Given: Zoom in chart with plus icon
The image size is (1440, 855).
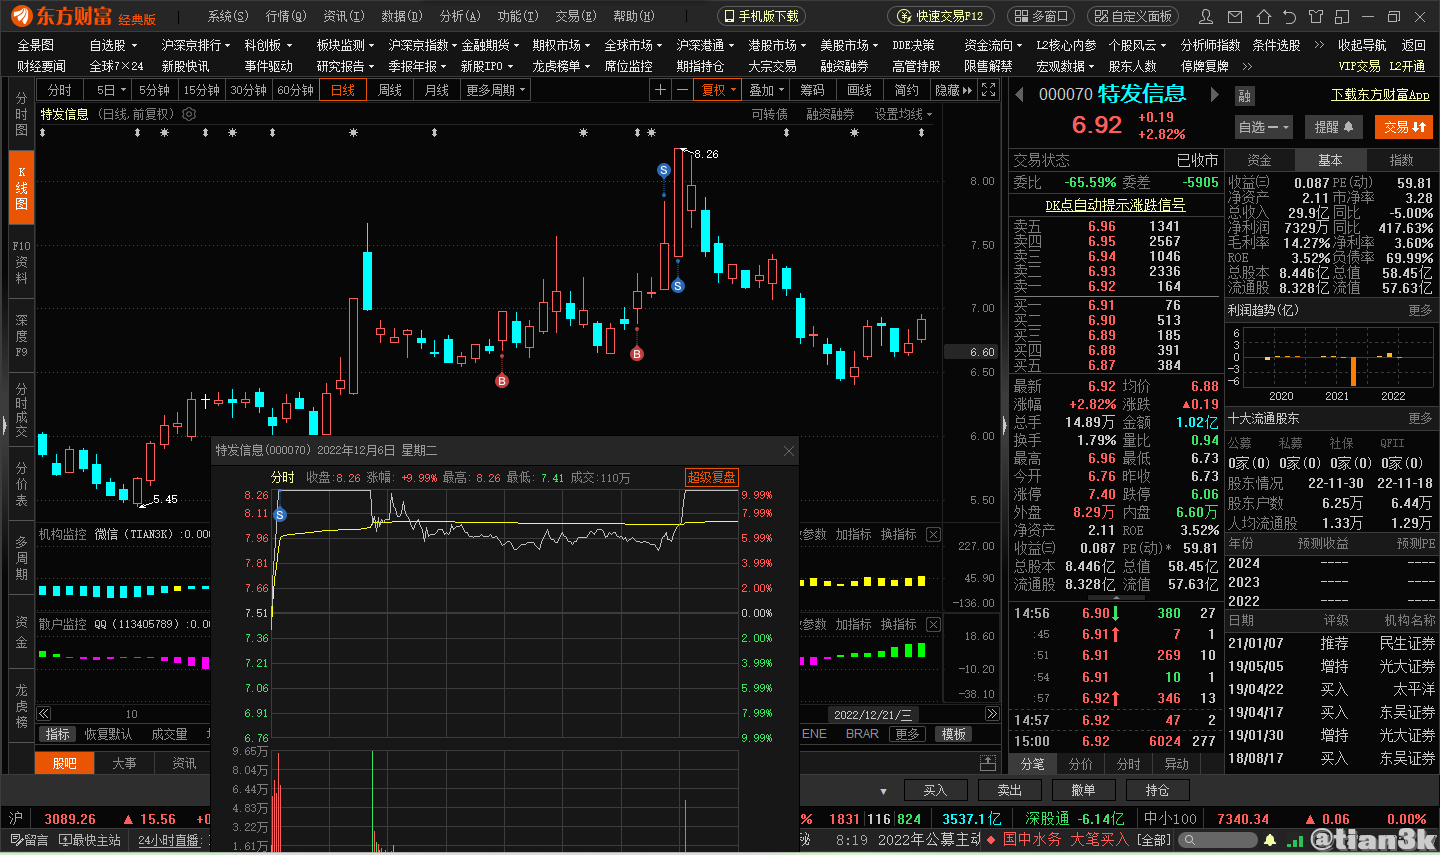Looking at the screenshot, I should (x=660, y=90).
